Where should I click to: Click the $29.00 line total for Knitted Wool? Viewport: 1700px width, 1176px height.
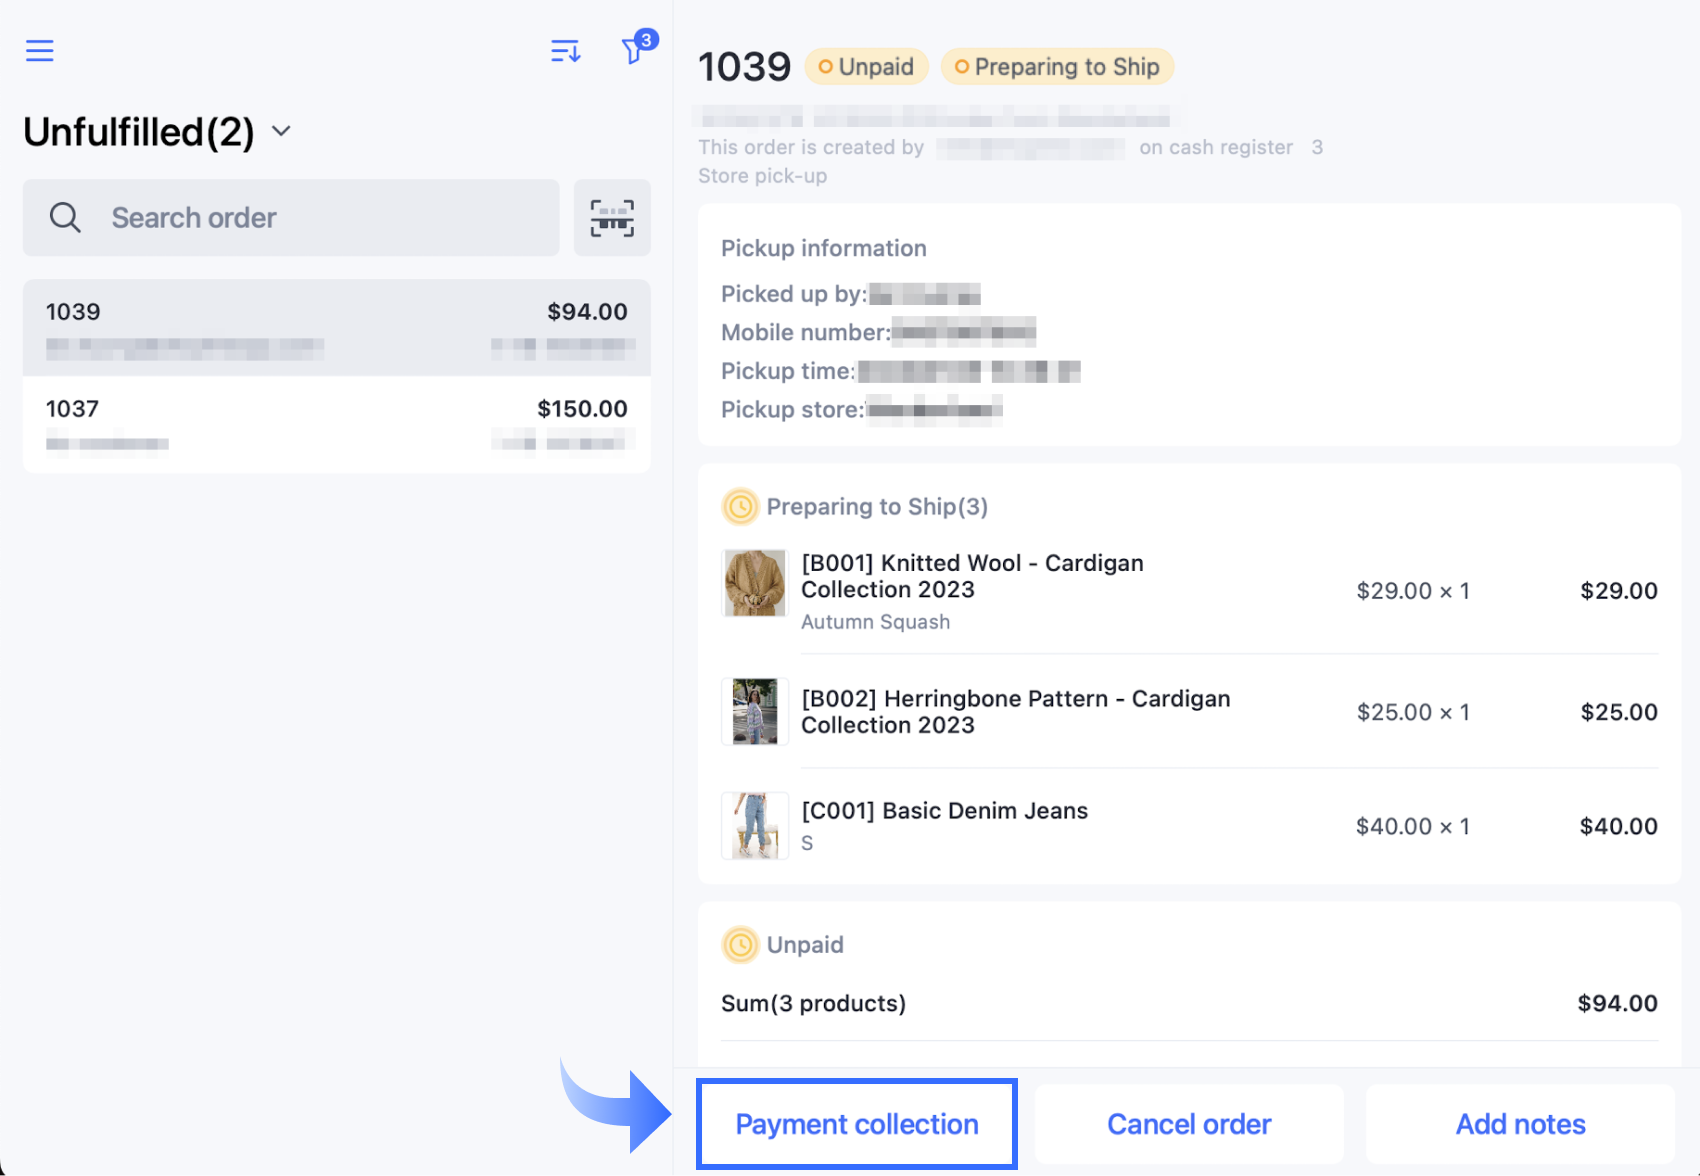pyautogui.click(x=1619, y=591)
